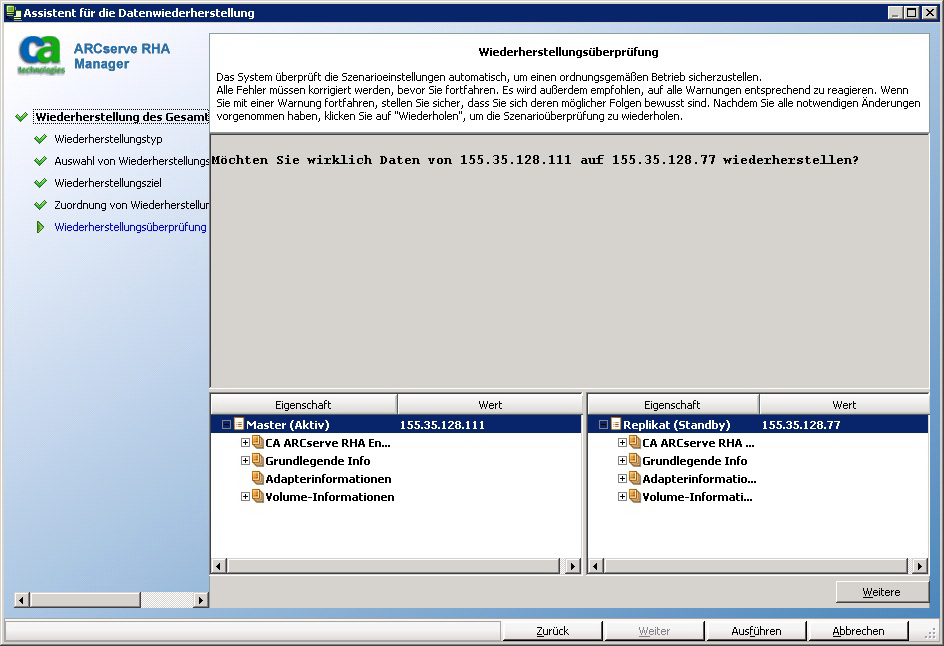Click Master panel scrollbar left arrow
Viewport: 944px width, 646px height.
pyautogui.click(x=219, y=566)
